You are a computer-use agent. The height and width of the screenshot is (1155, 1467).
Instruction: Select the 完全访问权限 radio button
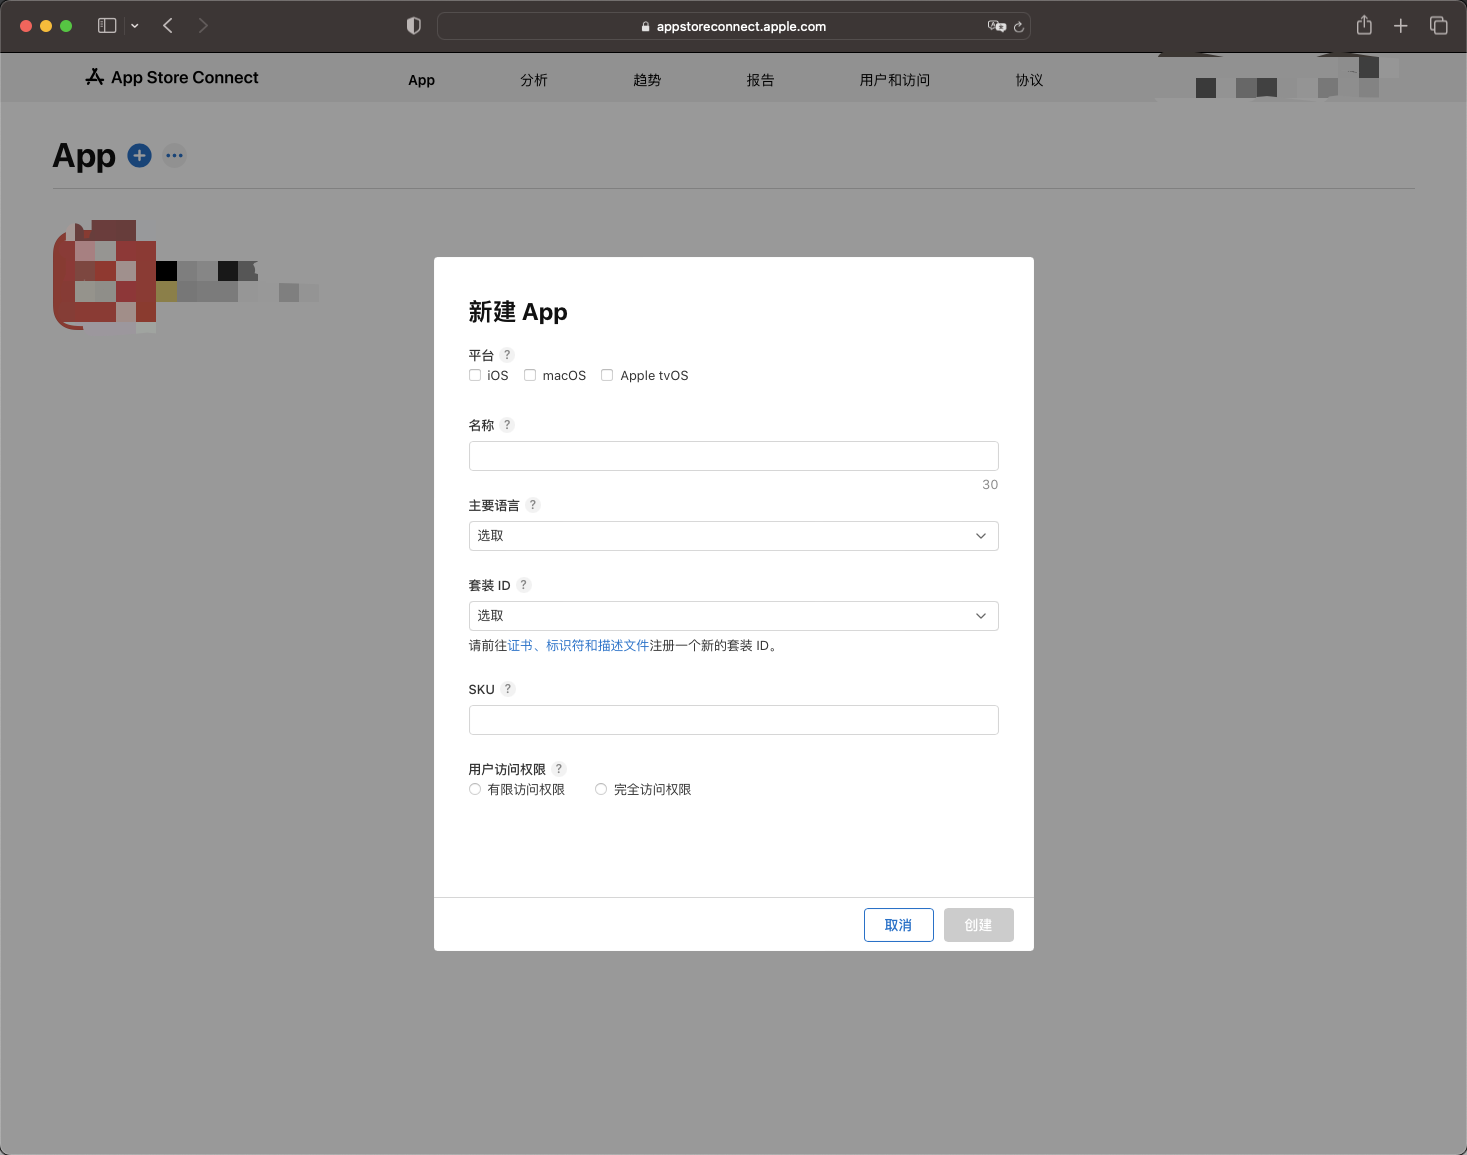601,790
